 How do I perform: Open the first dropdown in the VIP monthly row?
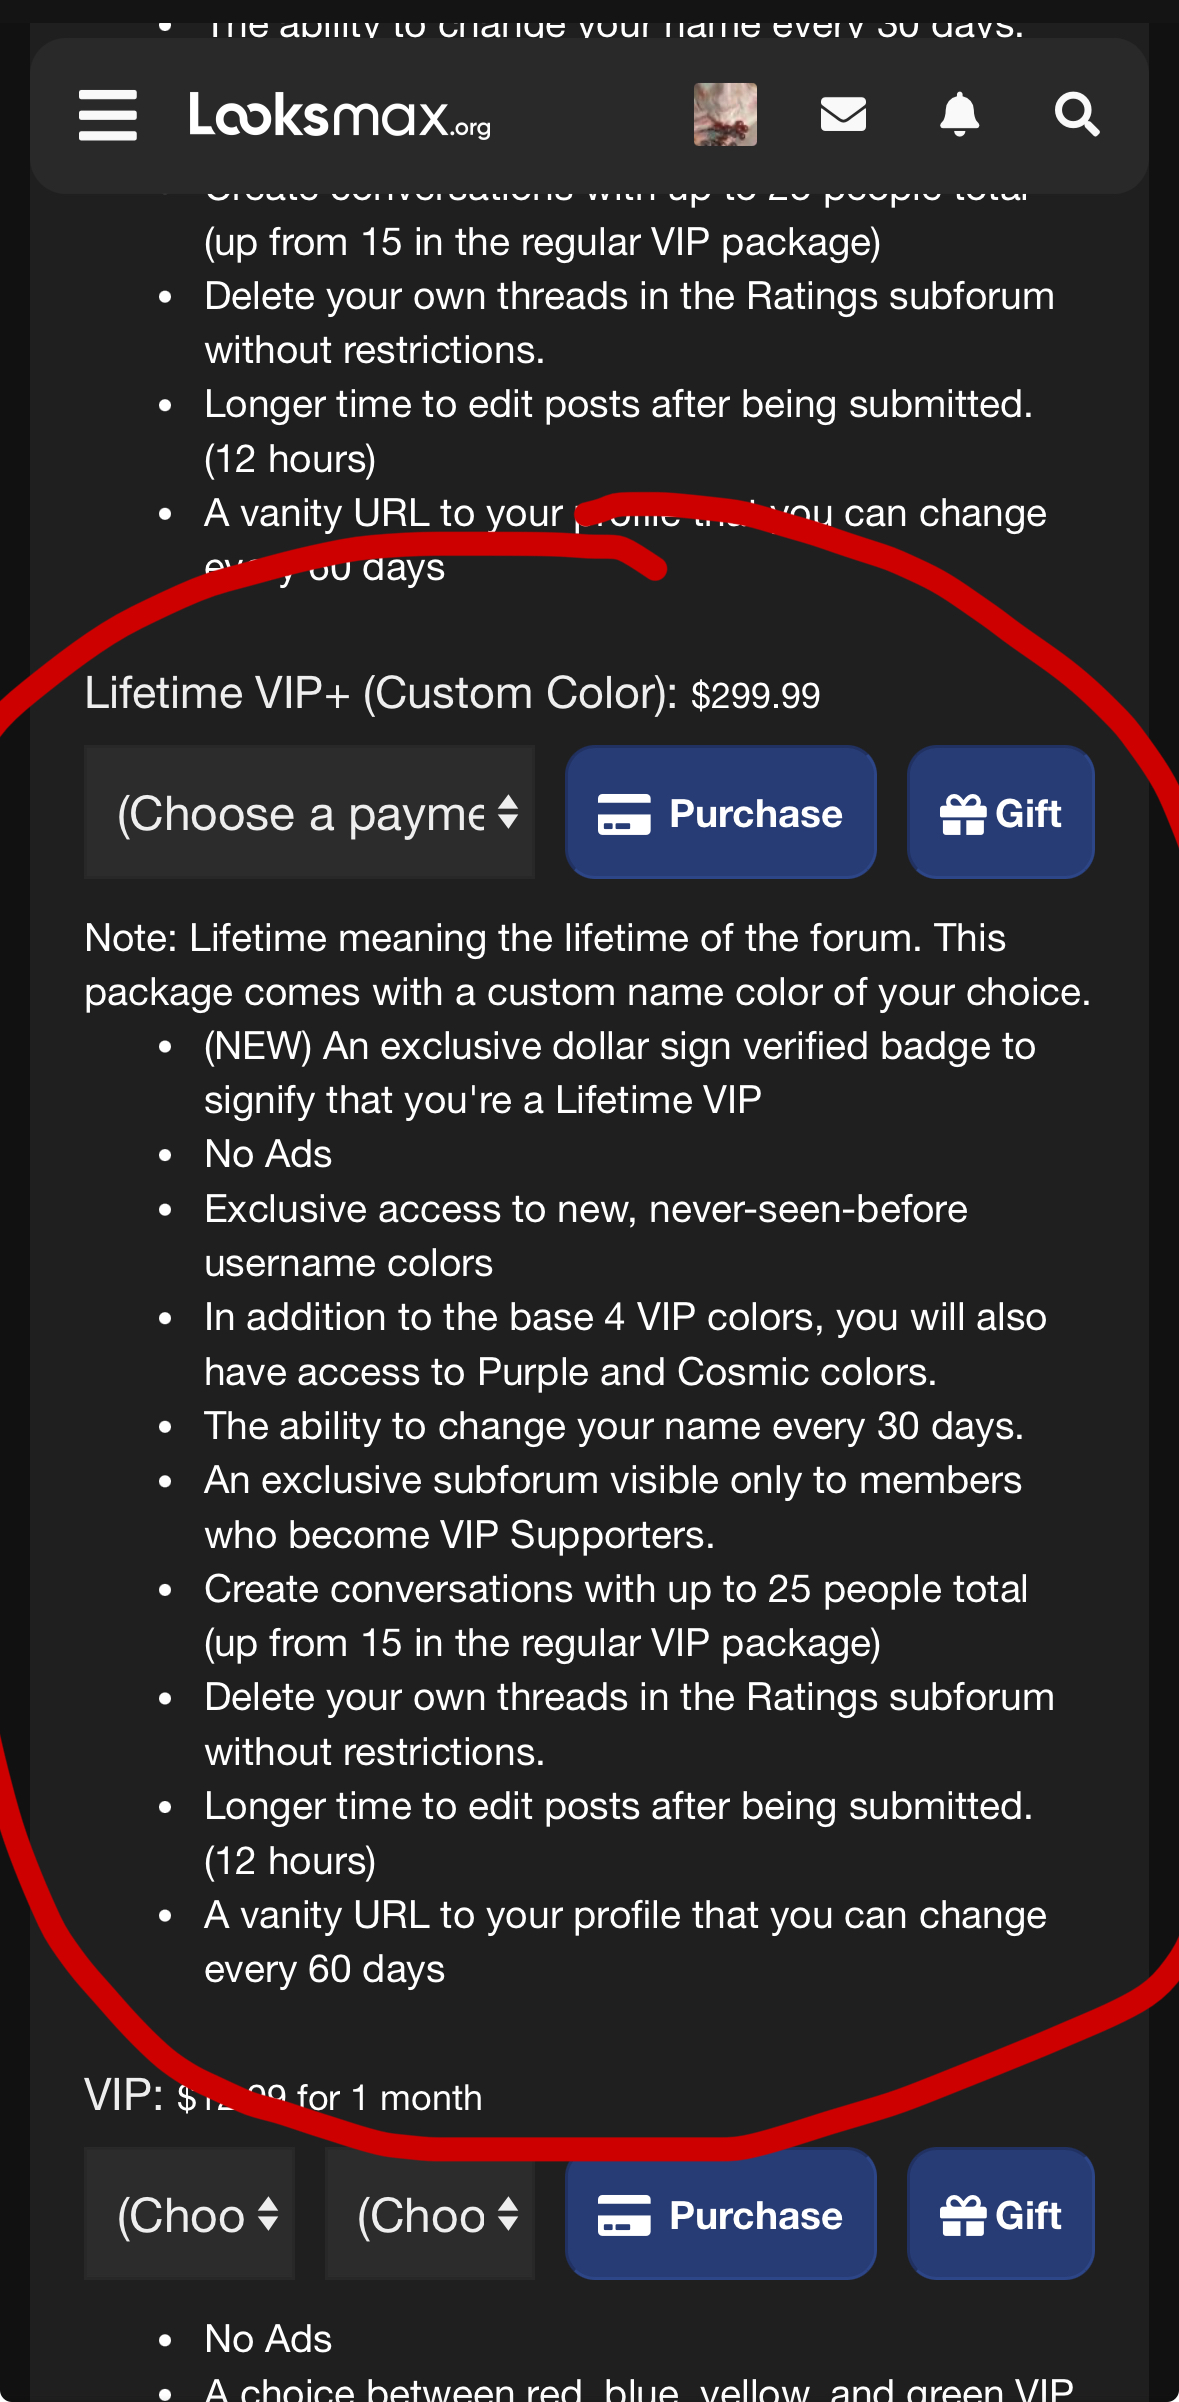tap(189, 2214)
